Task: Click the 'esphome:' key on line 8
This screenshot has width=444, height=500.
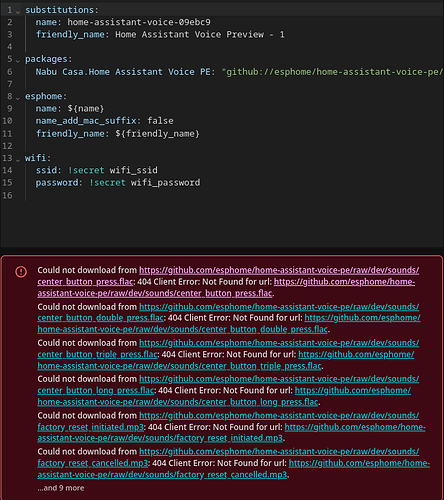Action: pyautogui.click(x=46, y=96)
